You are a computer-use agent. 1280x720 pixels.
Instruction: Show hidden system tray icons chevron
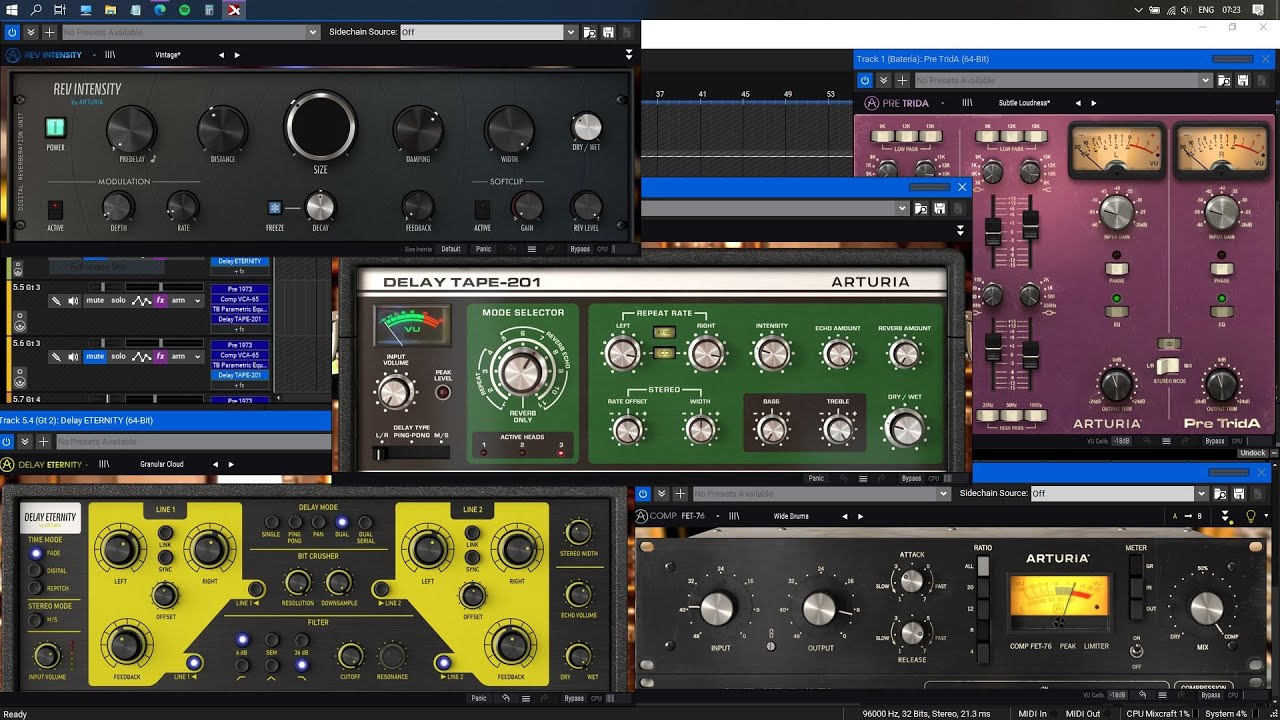(1139, 10)
